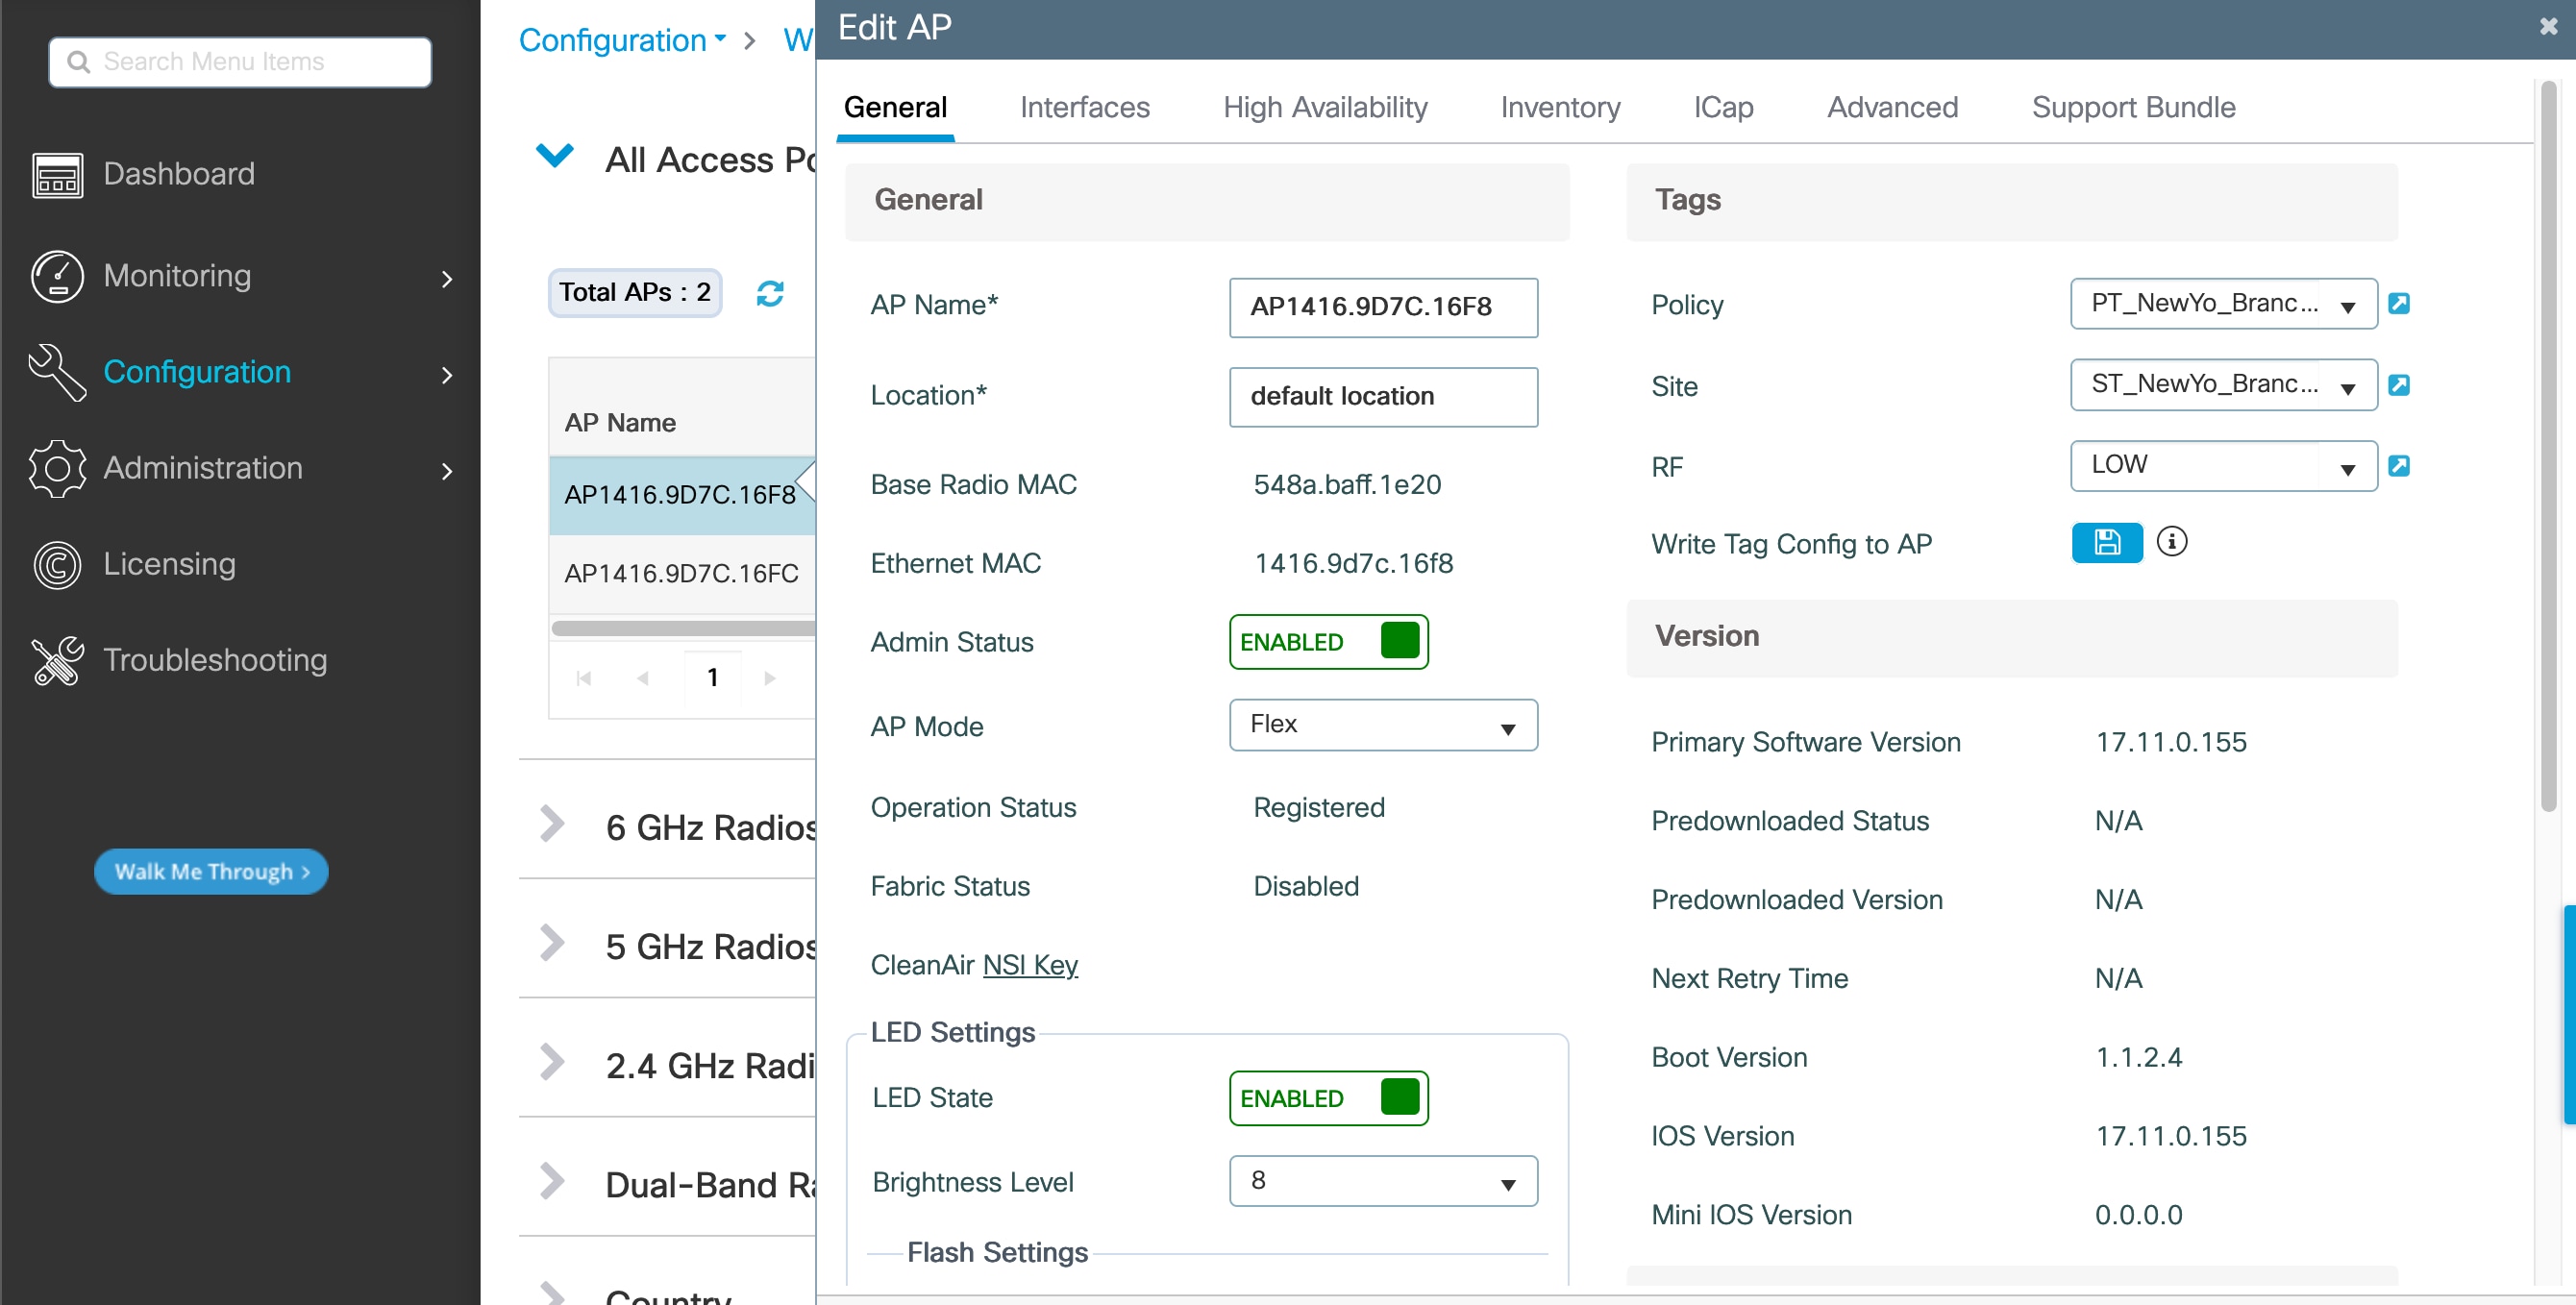The width and height of the screenshot is (2576, 1305).
Task: Click the refresh icon next to Total APs
Action: click(769, 292)
